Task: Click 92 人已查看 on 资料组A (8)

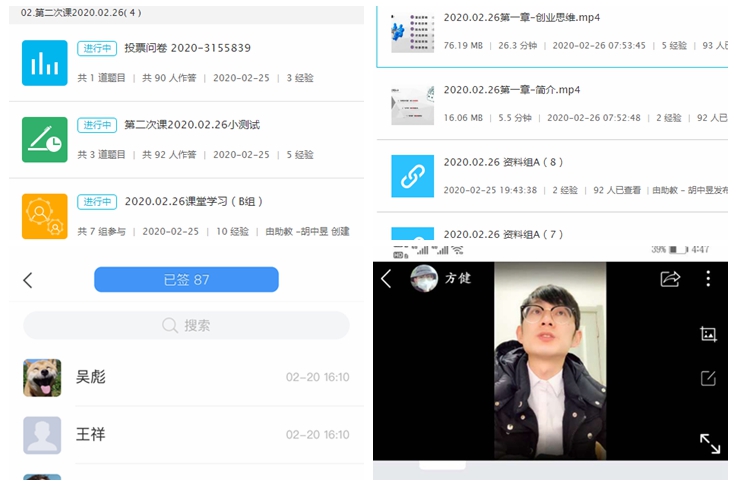Action: [x=617, y=190]
